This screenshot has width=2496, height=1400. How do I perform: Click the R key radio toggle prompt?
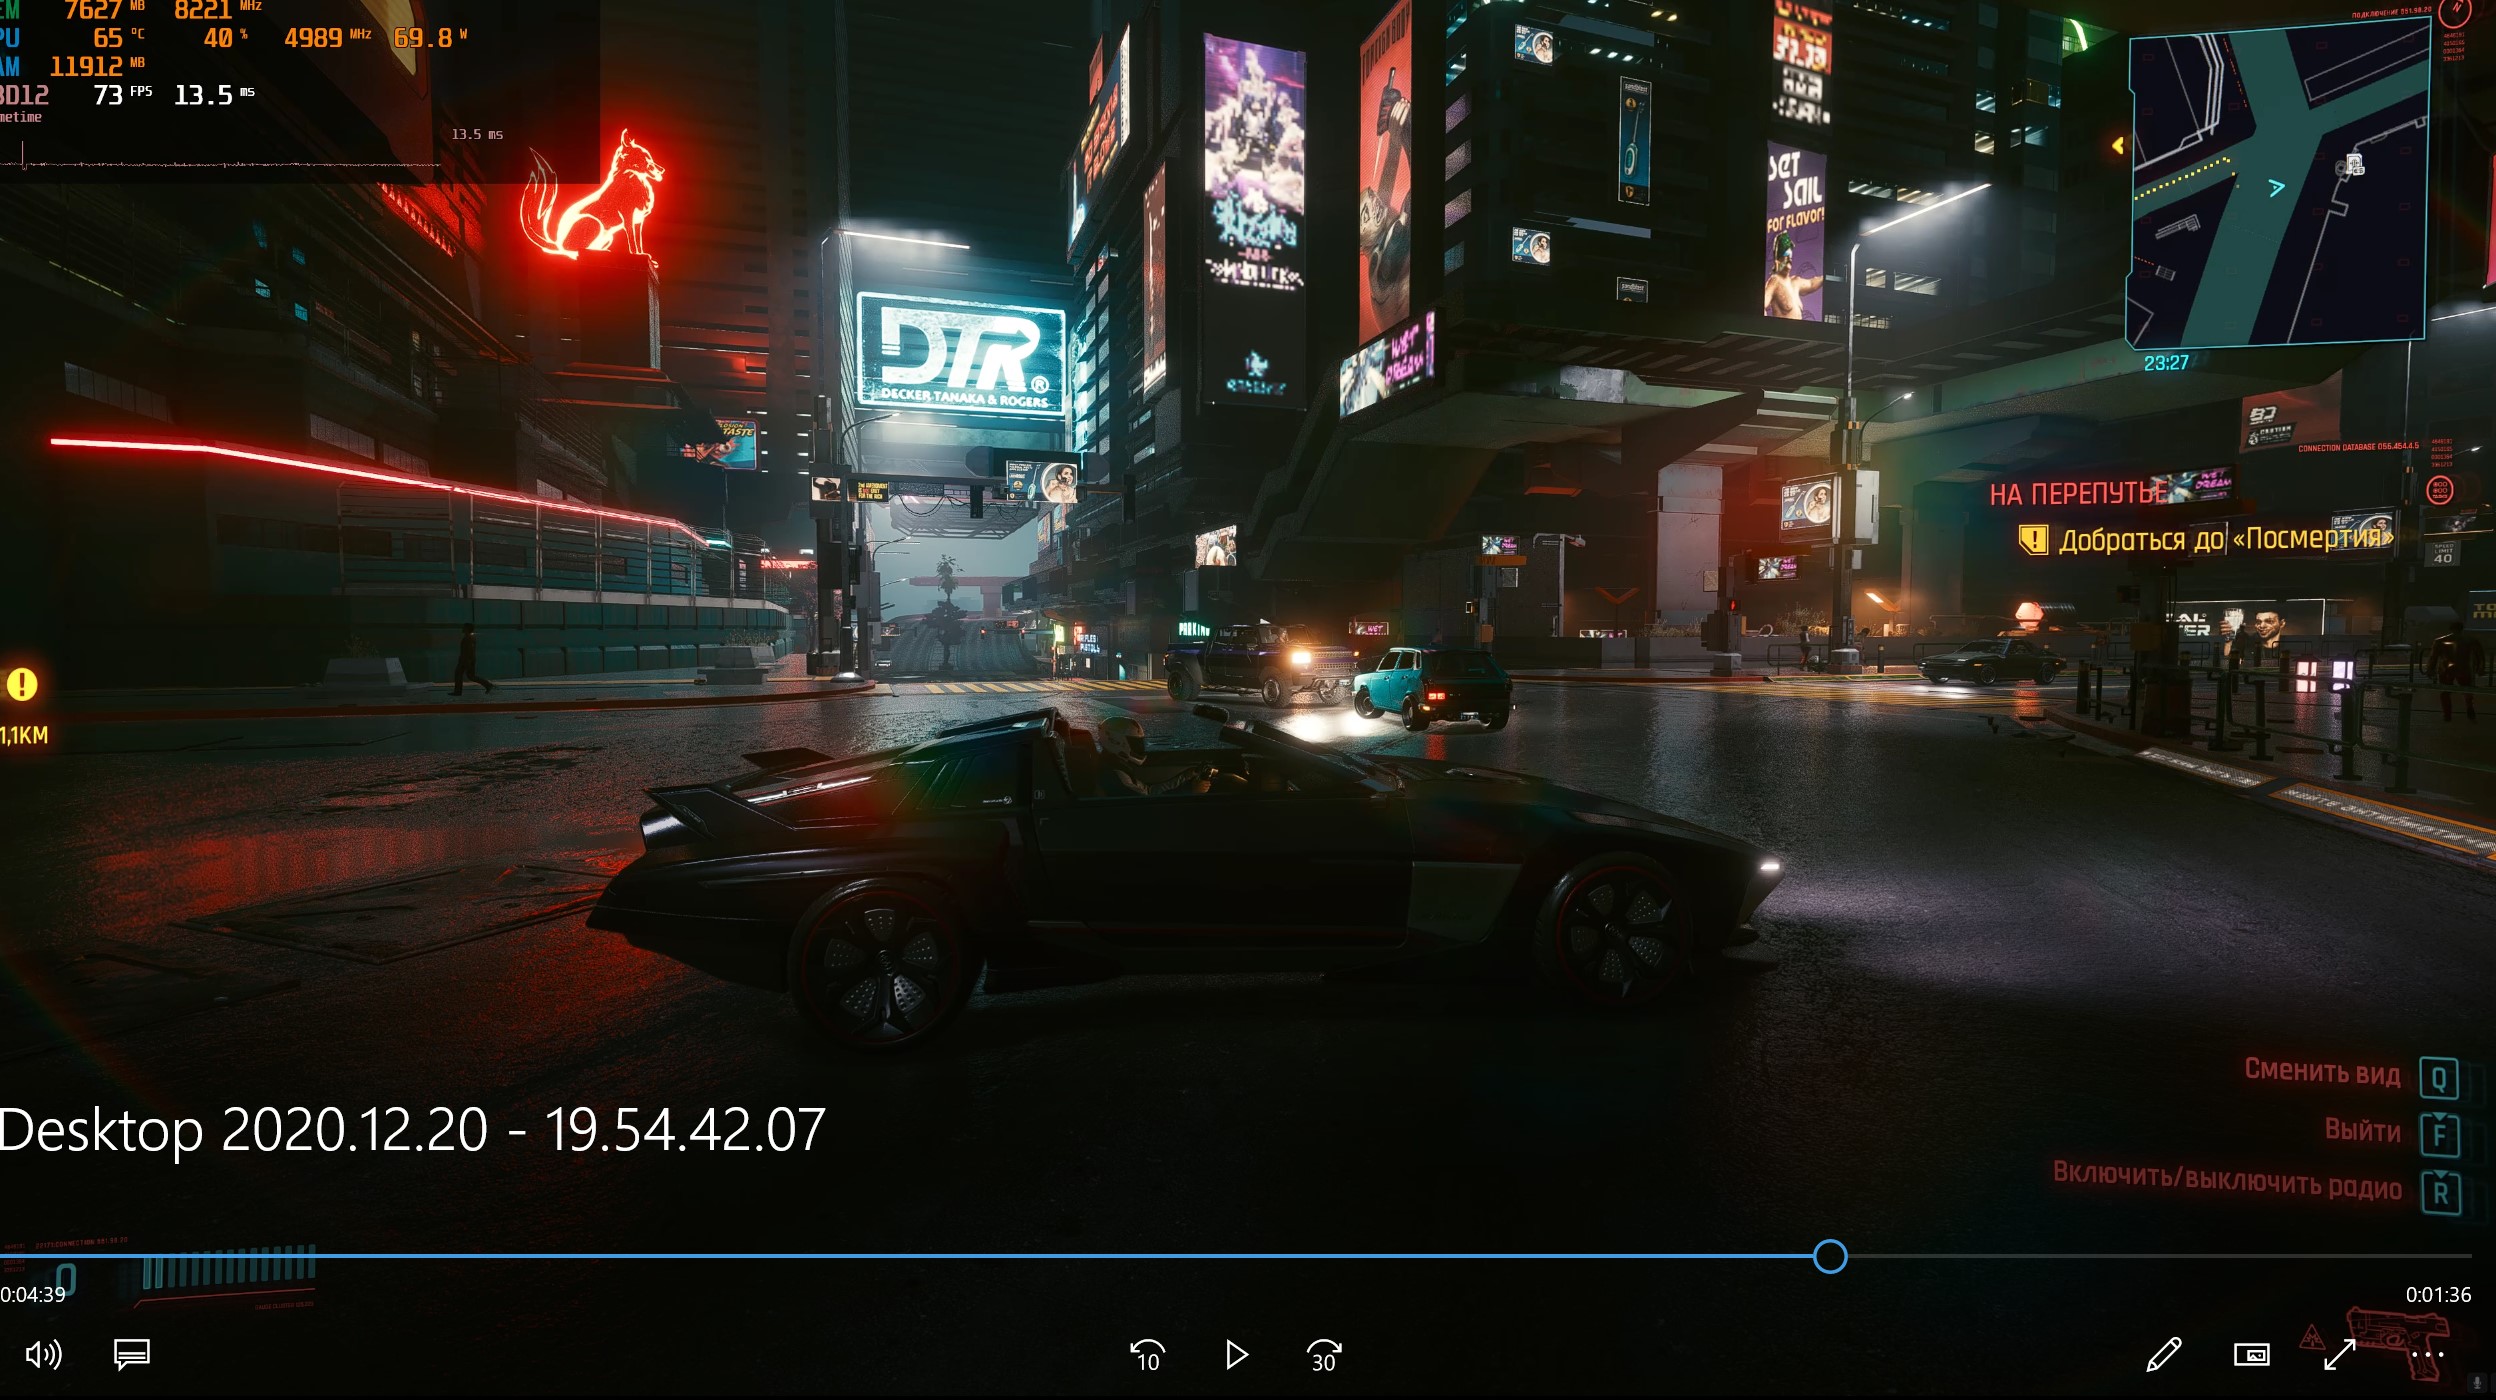pyautogui.click(x=2440, y=1193)
